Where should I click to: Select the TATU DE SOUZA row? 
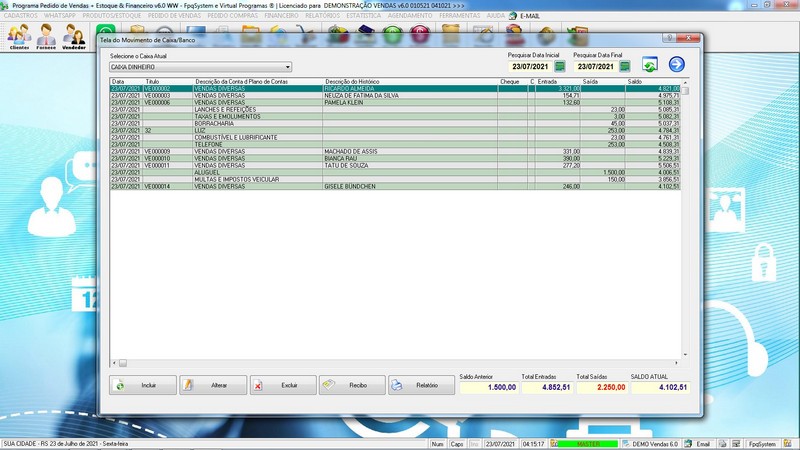click(x=395, y=165)
